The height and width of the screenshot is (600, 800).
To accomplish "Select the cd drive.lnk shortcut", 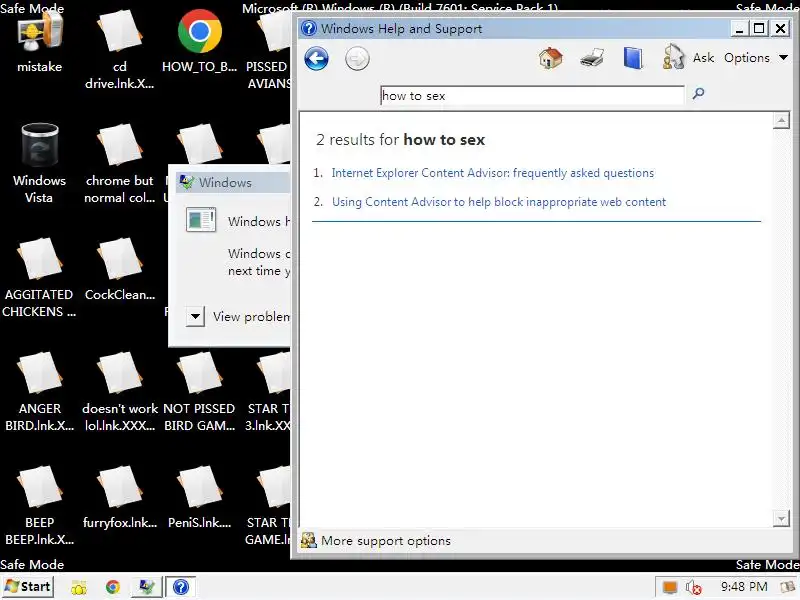I will 119,49.
